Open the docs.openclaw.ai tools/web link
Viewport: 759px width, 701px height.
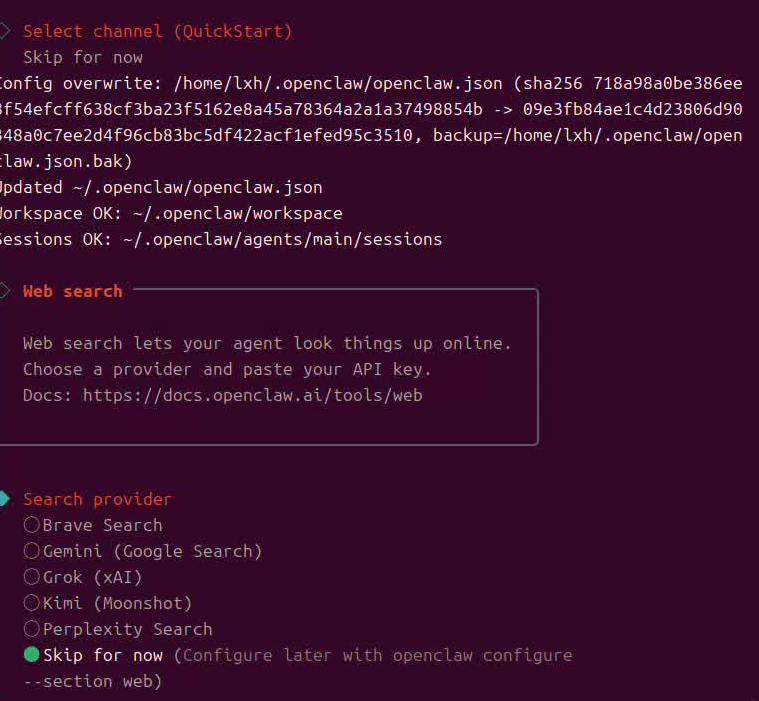click(252, 395)
